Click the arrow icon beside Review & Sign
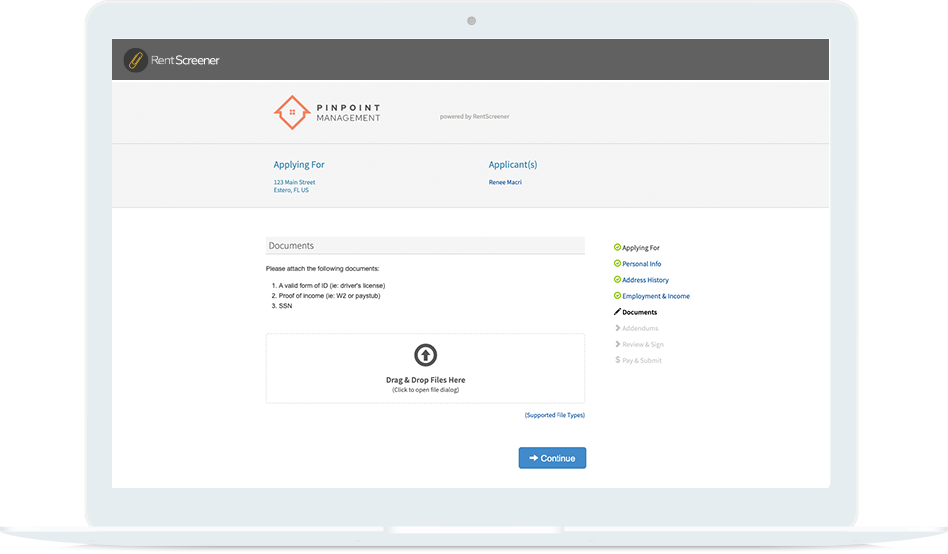Screen dimensions: 948x554 pyautogui.click(x=617, y=344)
